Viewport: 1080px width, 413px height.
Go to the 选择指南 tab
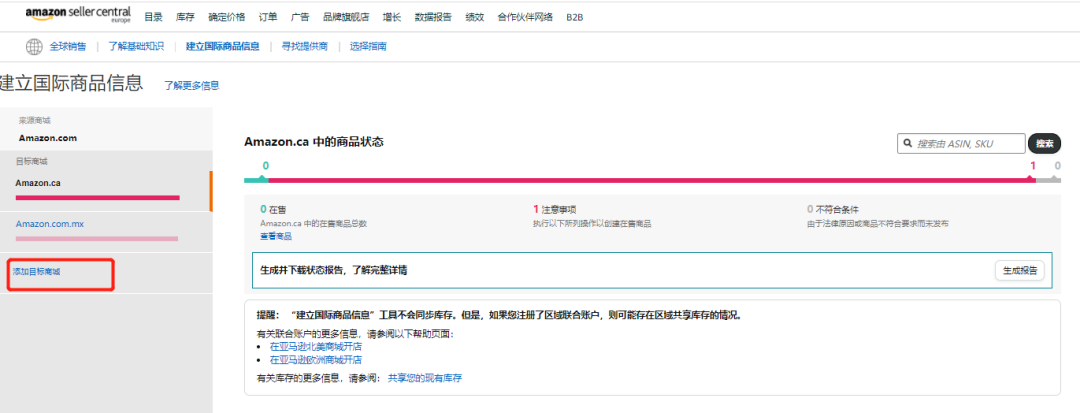point(368,47)
